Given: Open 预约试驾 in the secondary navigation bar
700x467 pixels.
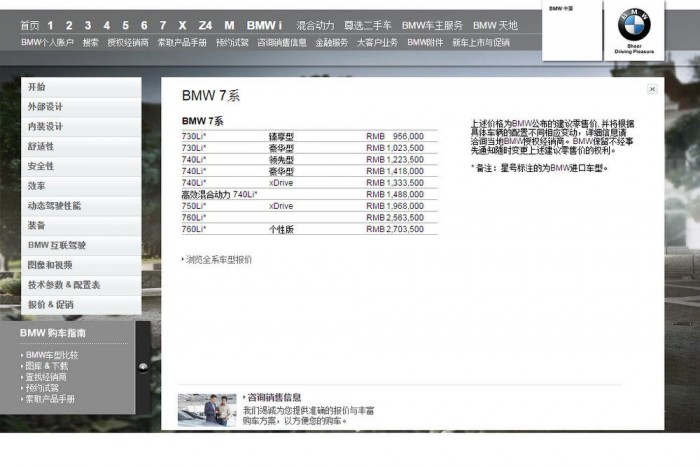Looking at the screenshot, I should click(231, 43).
